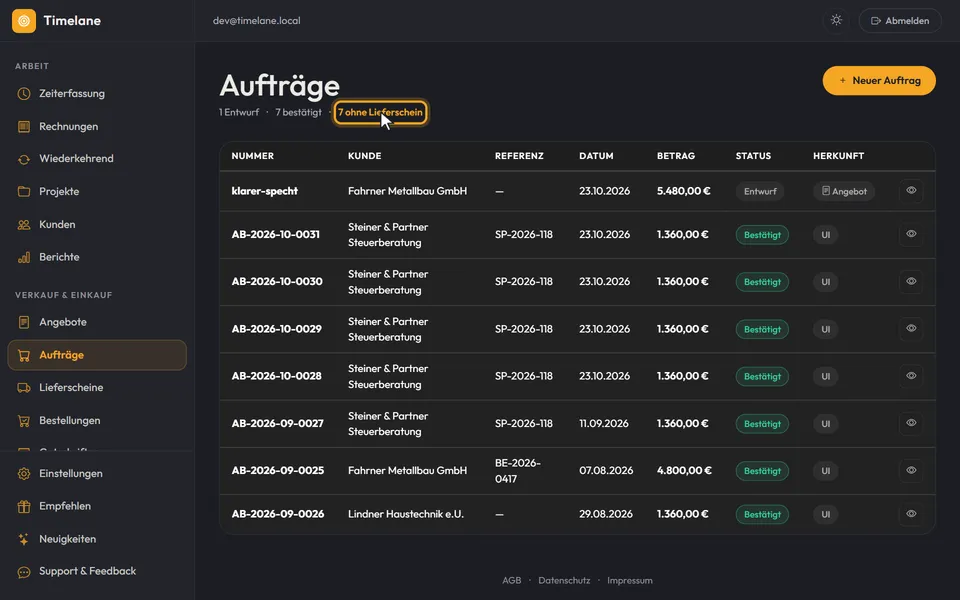
Task: Open the Impressum footer link
Action: [629, 580]
